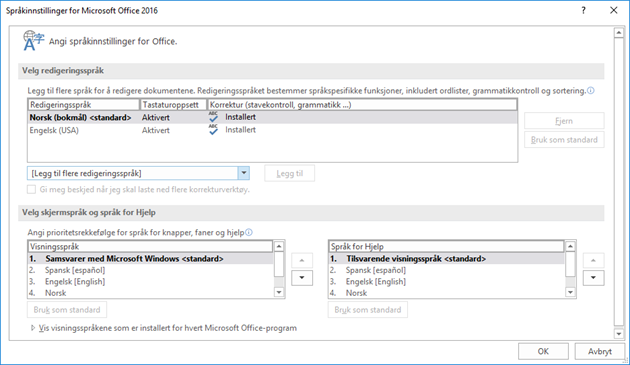The width and height of the screenshot is (630, 365).
Task: Click 'Bruk som standard' under Språk for Hjelp
Action: (x=368, y=310)
